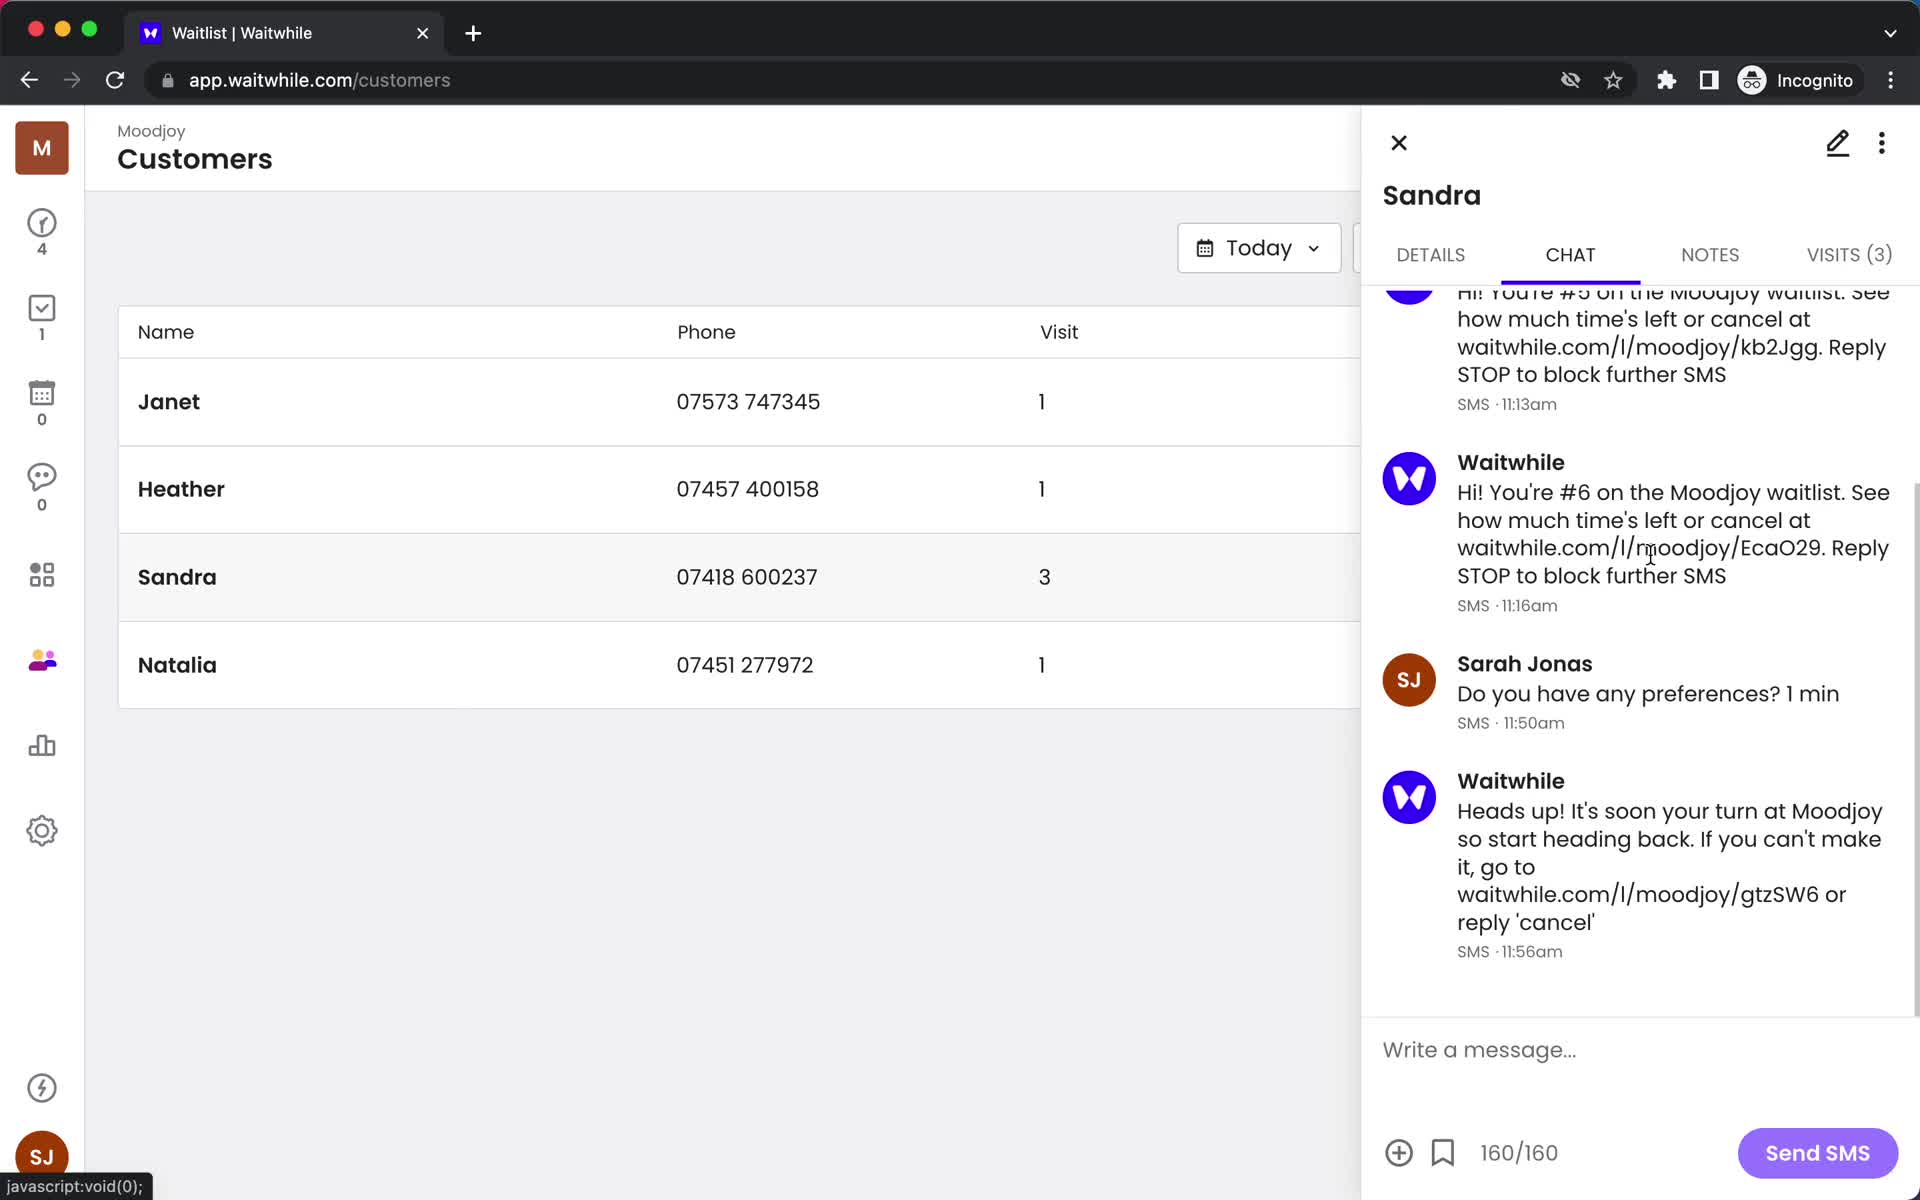Open the resources grid icon in sidebar

point(42,575)
